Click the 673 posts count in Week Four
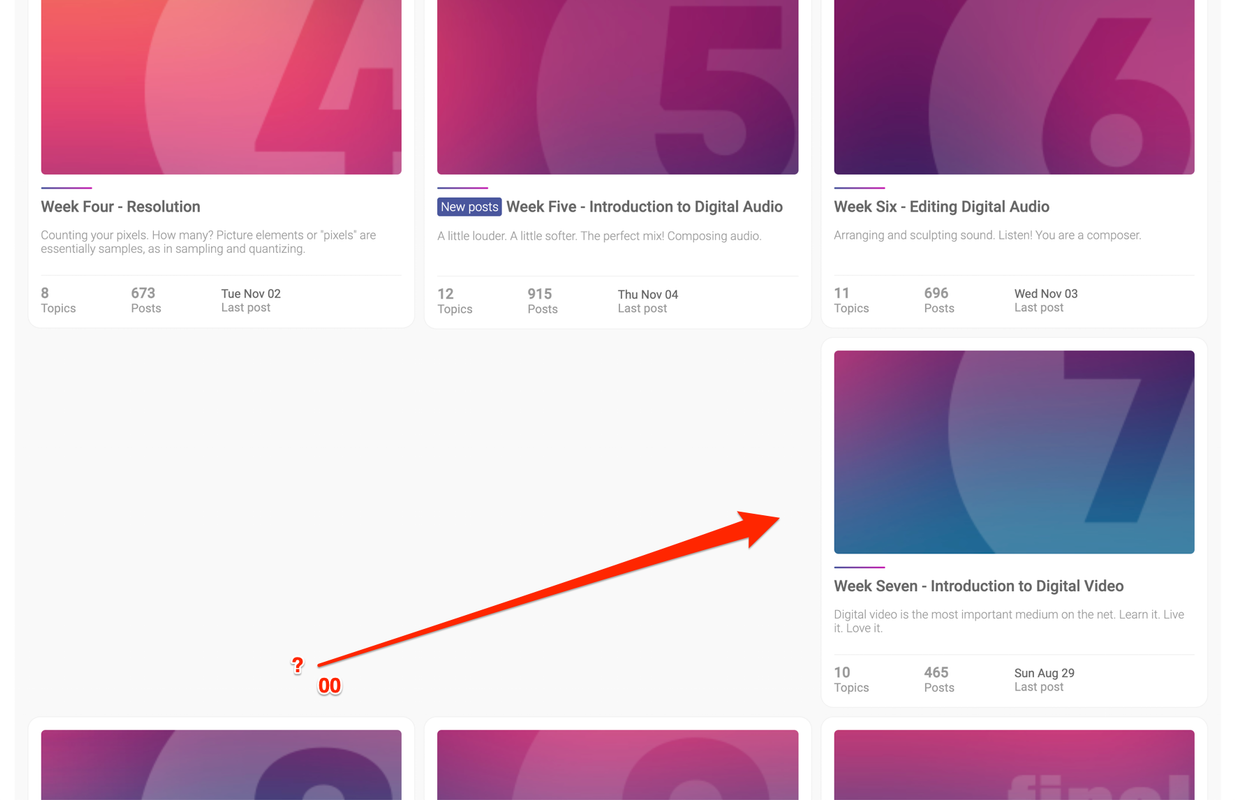1257x800 pixels. pos(143,293)
